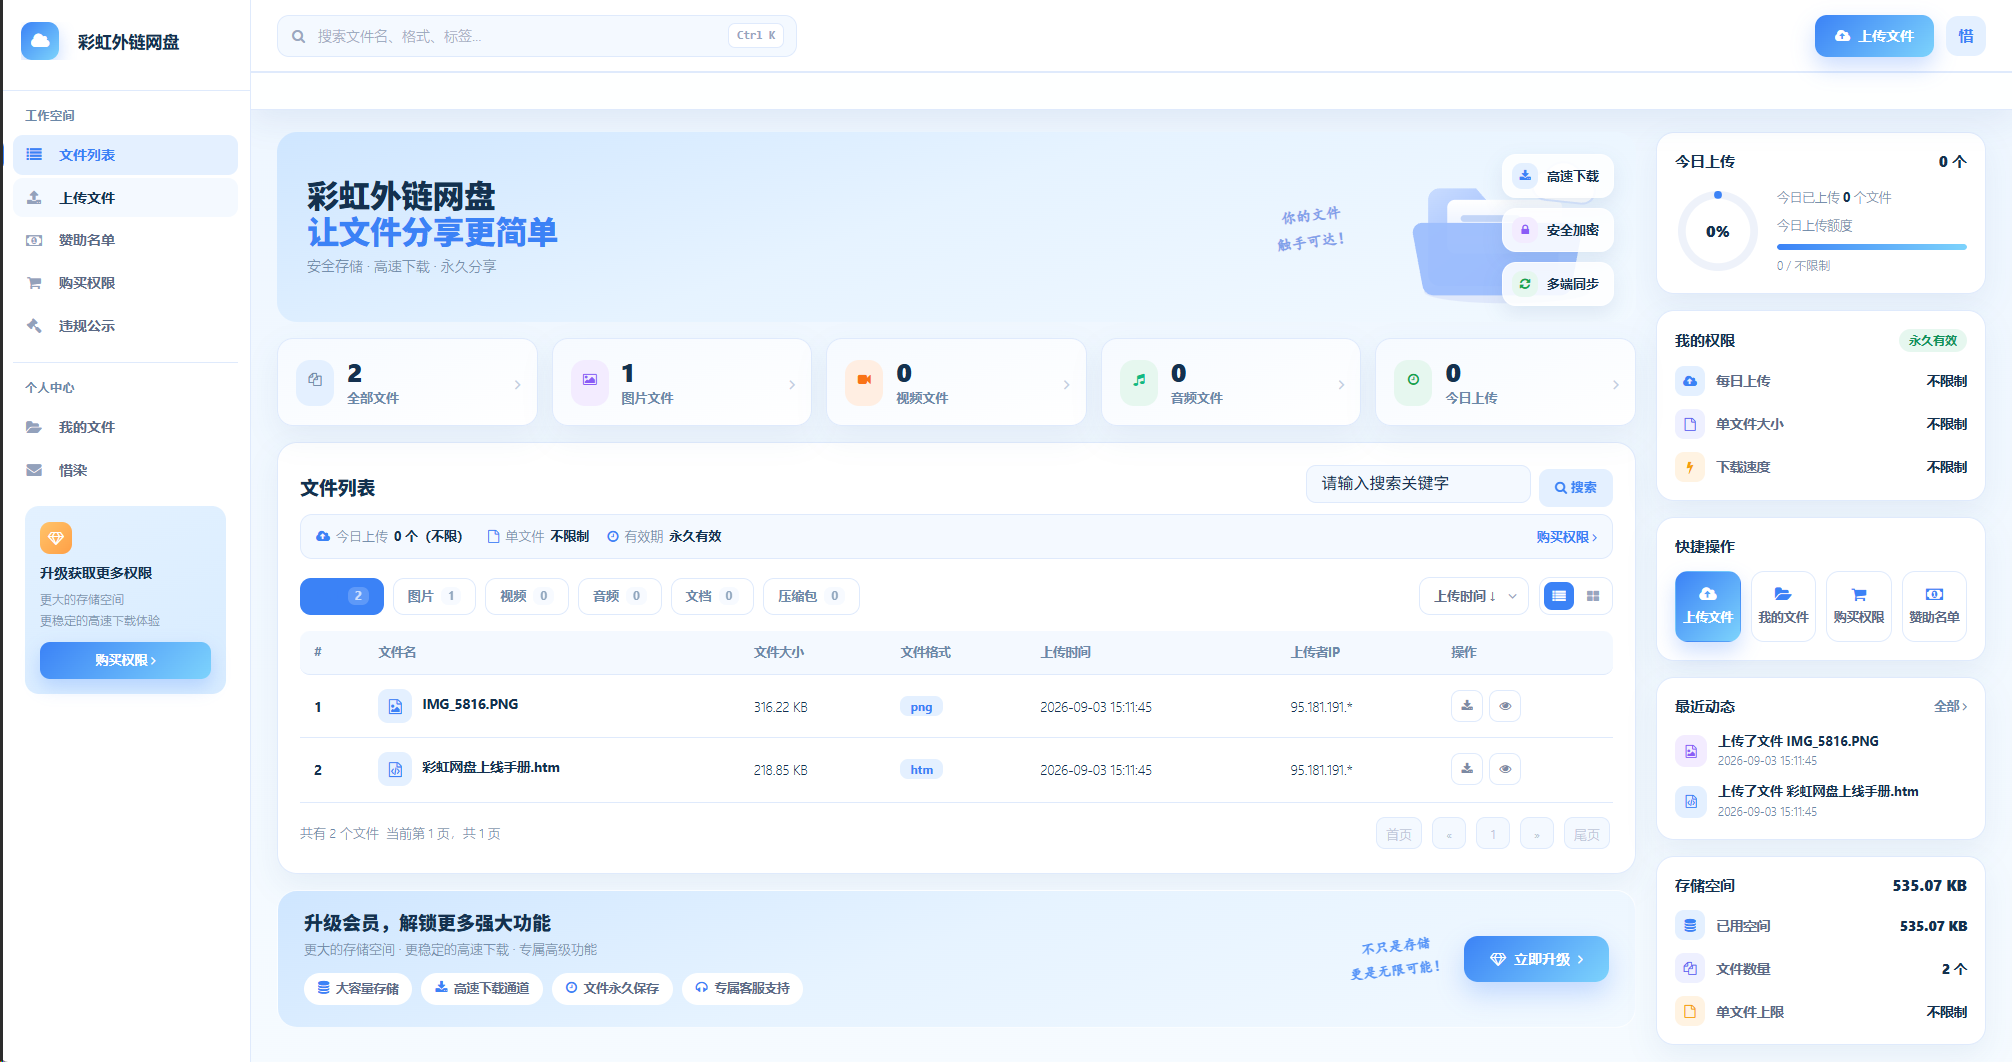This screenshot has height=1062, width=2012.
Task: Open 上传文件 in the sidebar
Action: (126, 198)
